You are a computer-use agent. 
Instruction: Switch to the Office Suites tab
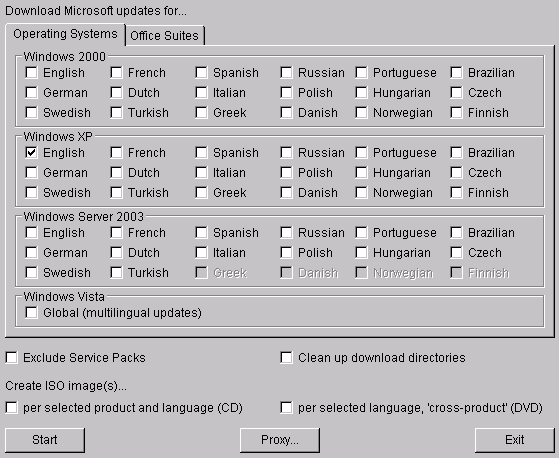click(x=164, y=36)
